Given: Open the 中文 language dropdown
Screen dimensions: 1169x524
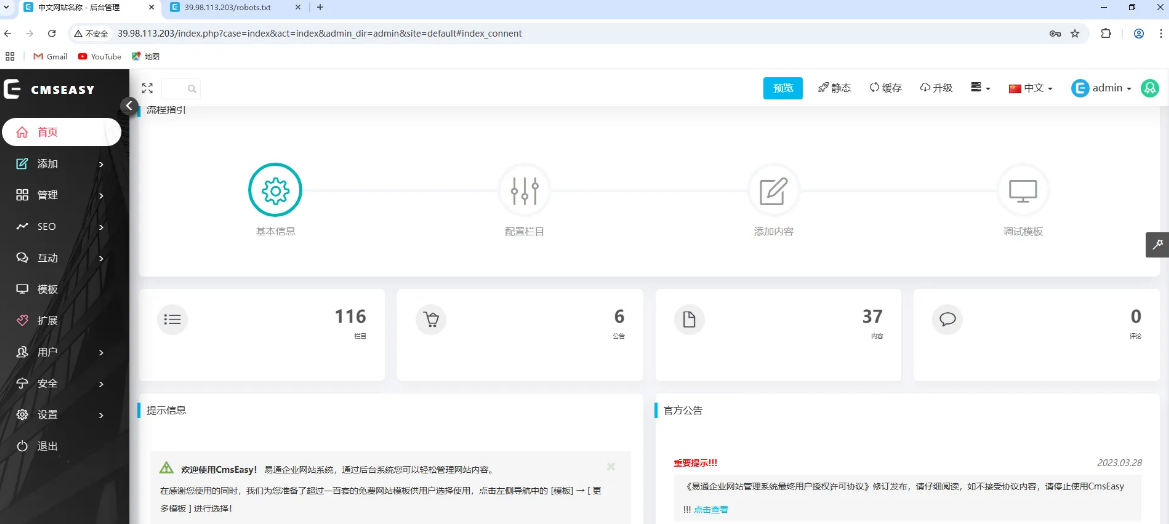Looking at the screenshot, I should click(x=1031, y=88).
